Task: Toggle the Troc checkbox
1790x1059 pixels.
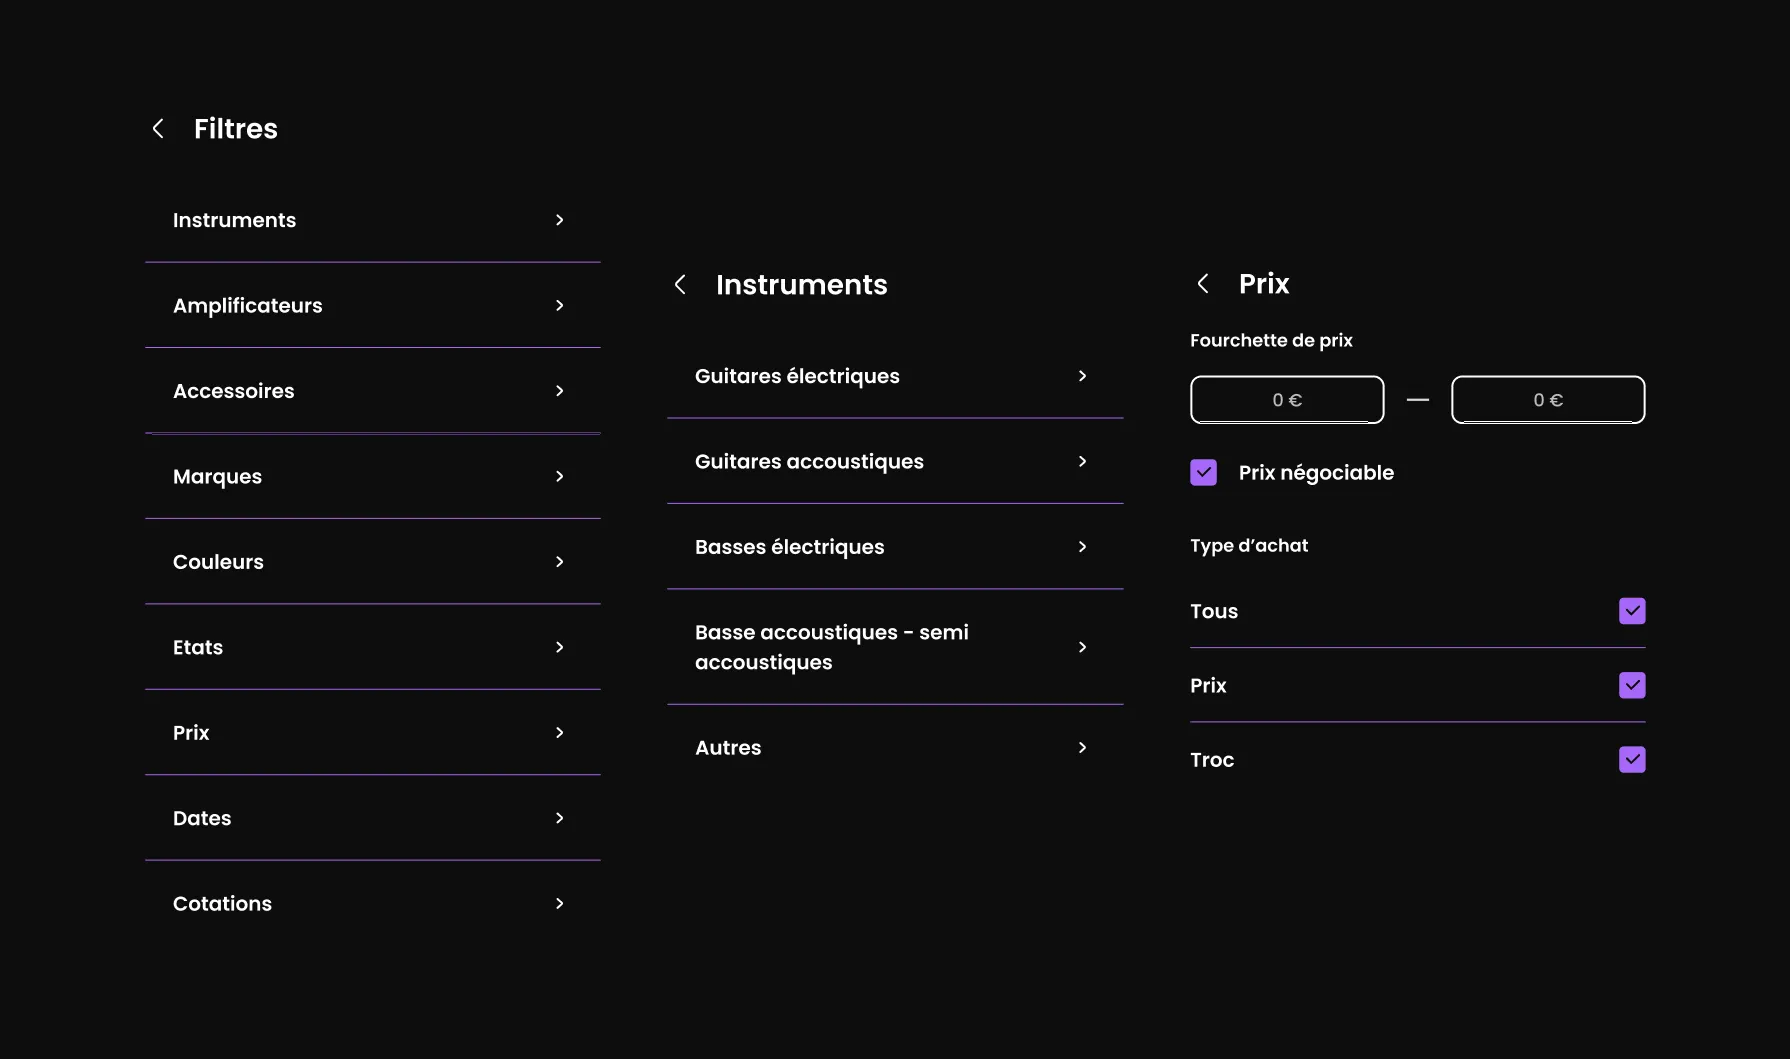Action: 1632,760
